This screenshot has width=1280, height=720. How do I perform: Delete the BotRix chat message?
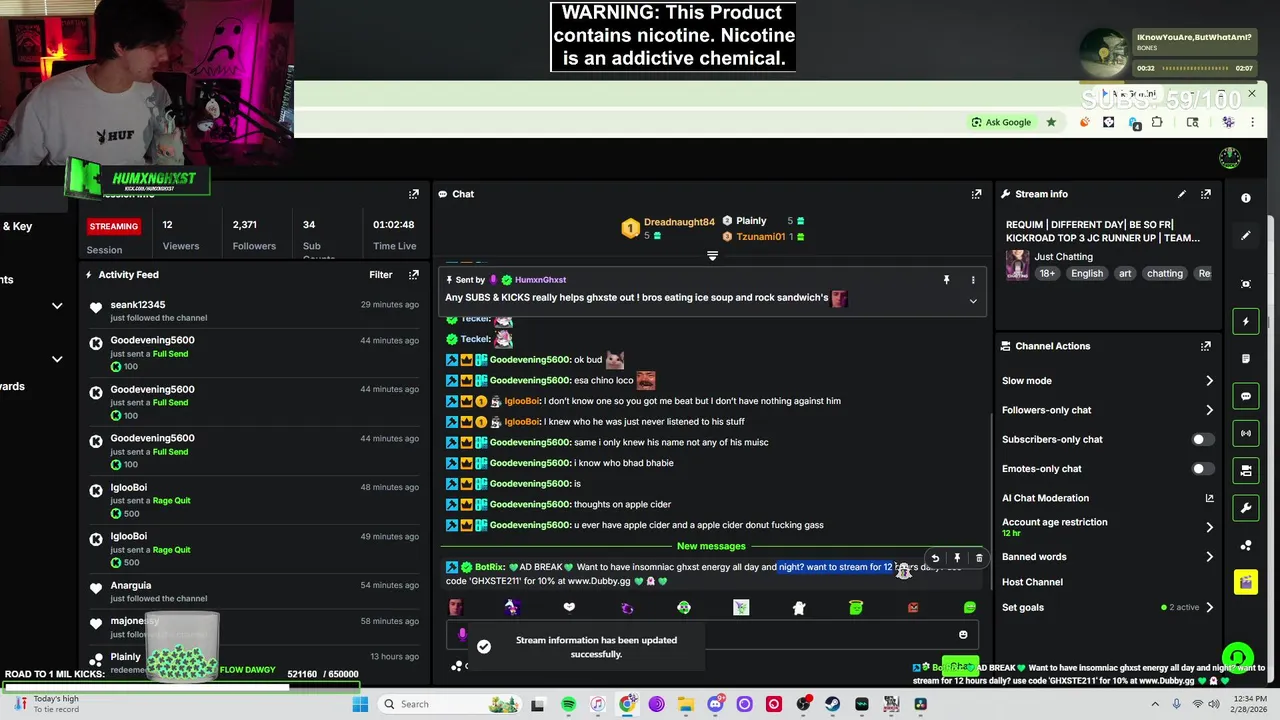coord(979,559)
